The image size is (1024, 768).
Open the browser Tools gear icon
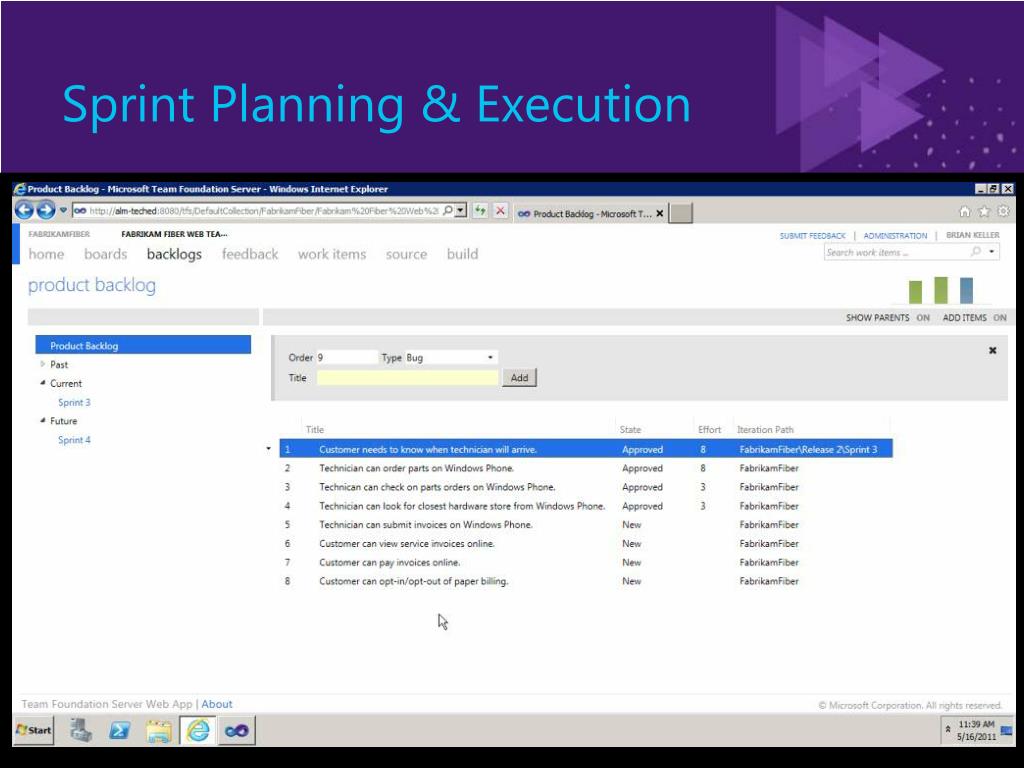(x=1004, y=211)
